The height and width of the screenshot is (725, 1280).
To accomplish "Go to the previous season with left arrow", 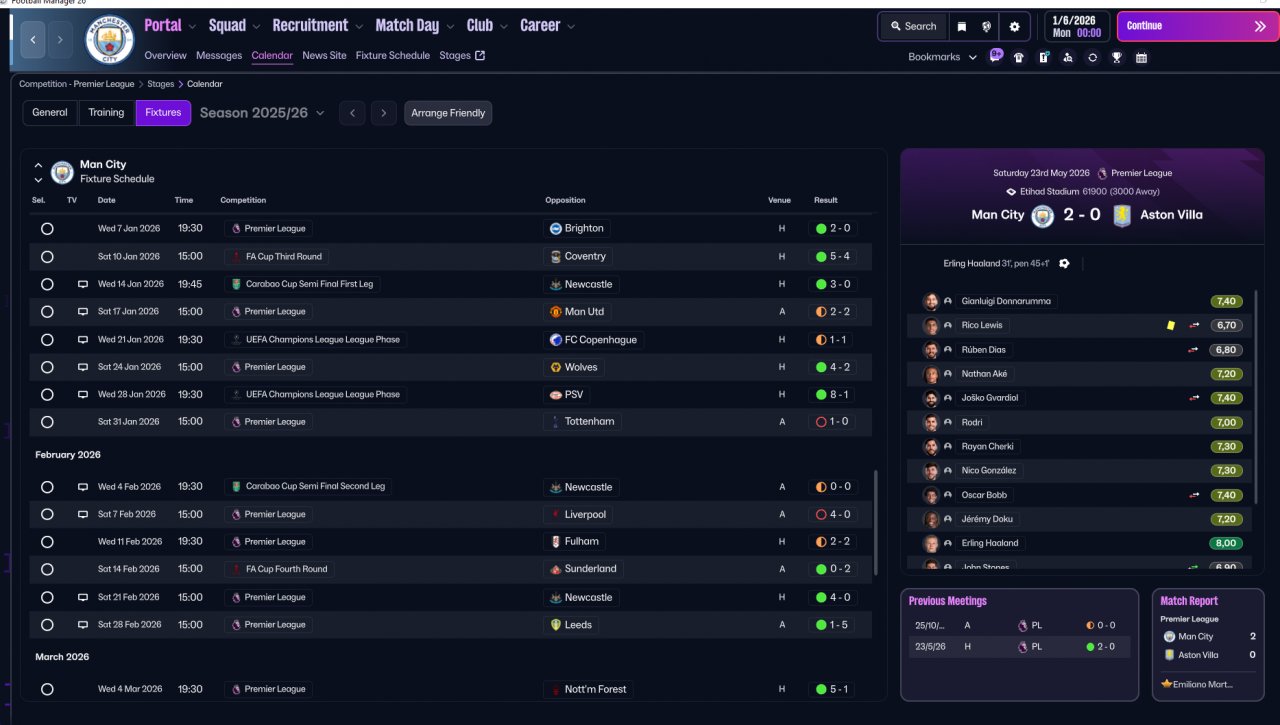I will (x=352, y=113).
